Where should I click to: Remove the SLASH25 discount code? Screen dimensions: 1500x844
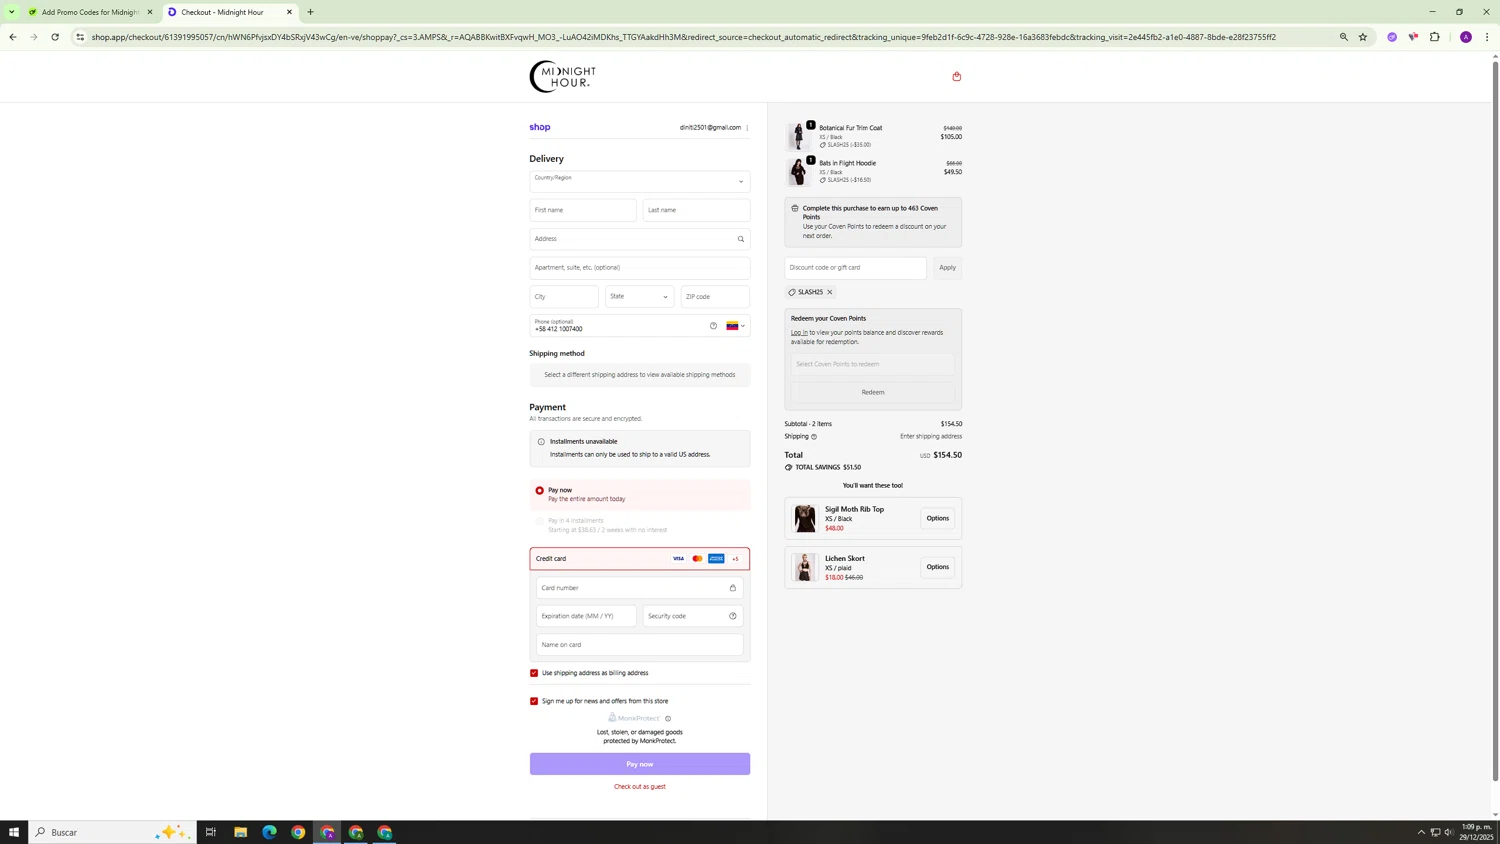coord(830,292)
